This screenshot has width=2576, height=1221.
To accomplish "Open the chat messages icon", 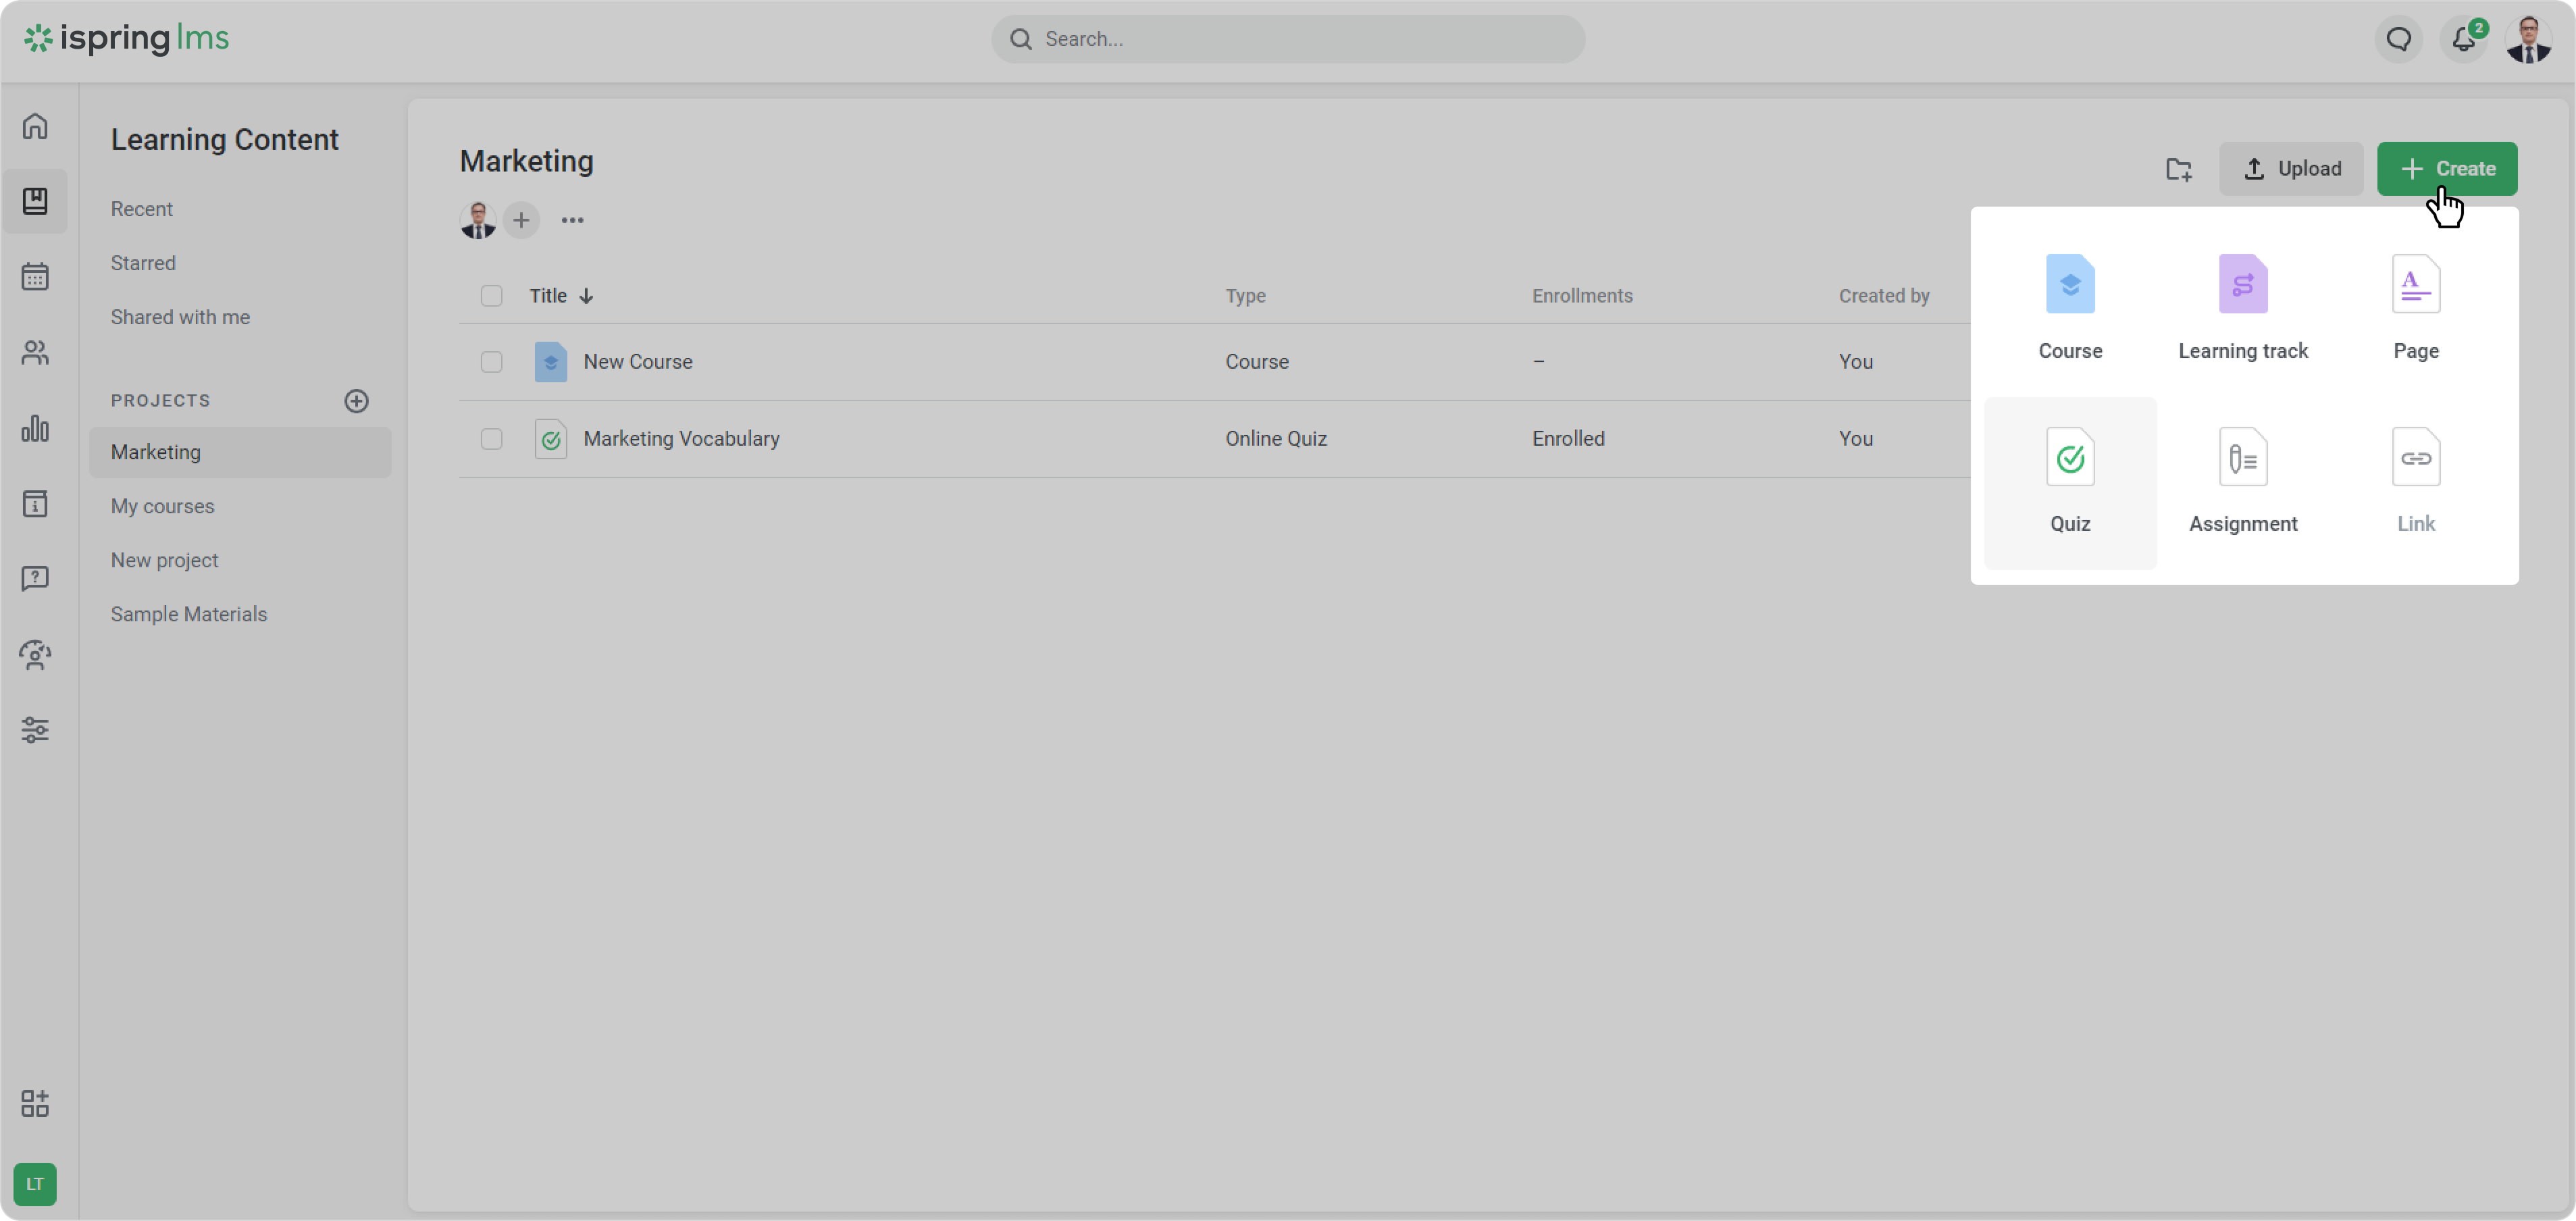I will [2398, 39].
